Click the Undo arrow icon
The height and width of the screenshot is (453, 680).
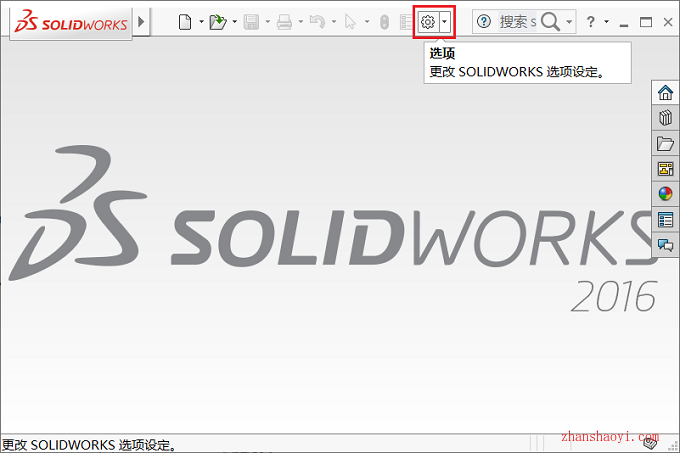point(317,22)
